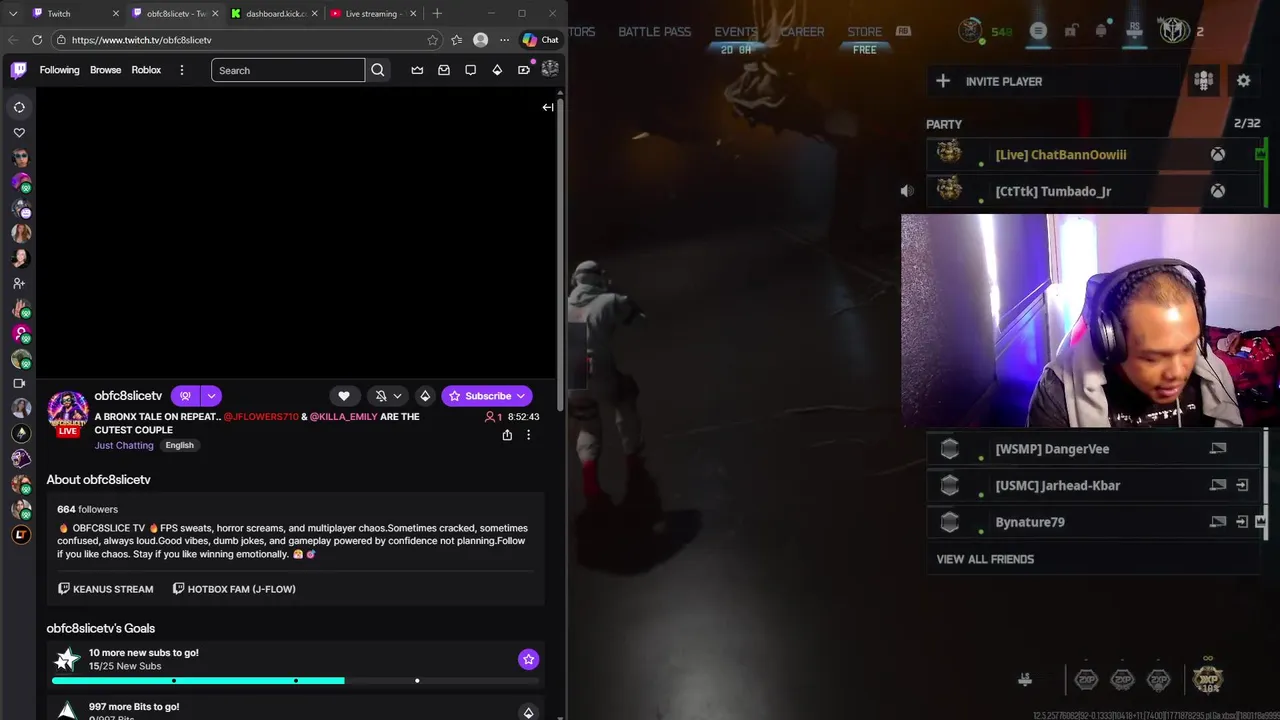The width and height of the screenshot is (1280, 720).
Task: Open the Whispers speech bubble icon
Action: pyautogui.click(x=470, y=70)
